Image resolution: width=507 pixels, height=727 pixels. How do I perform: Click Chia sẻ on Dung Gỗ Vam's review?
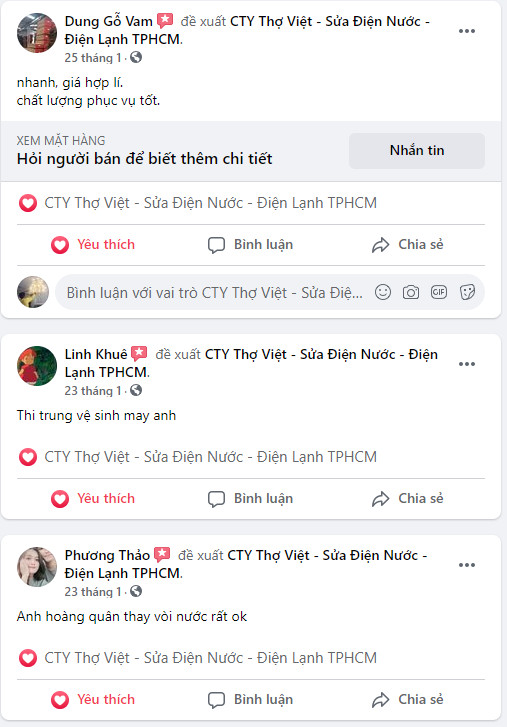point(407,245)
